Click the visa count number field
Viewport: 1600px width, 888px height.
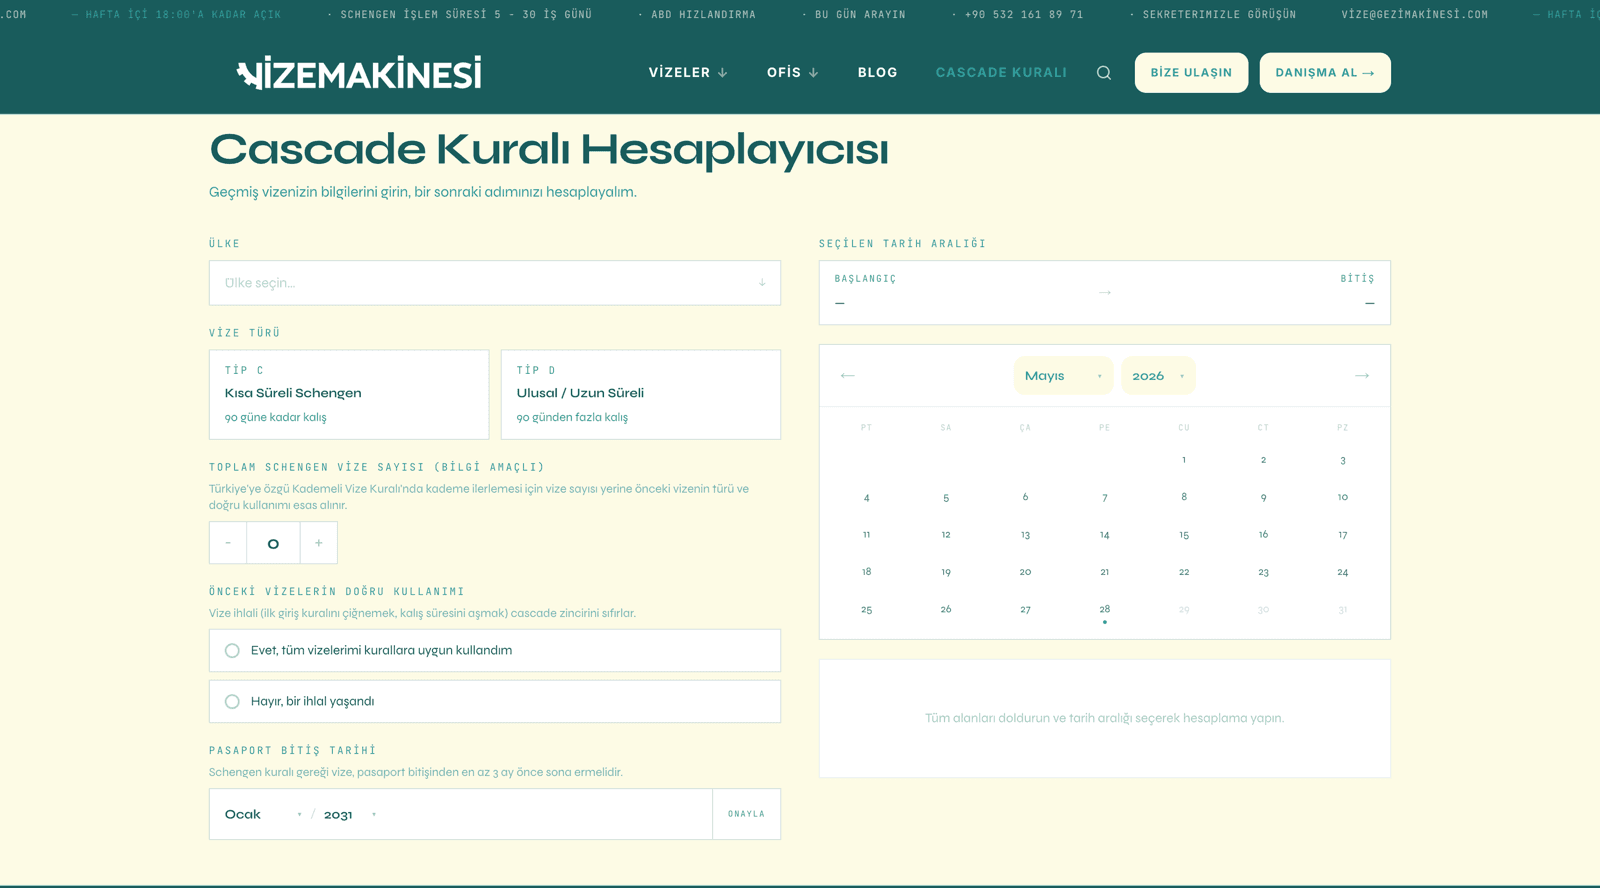[x=273, y=543]
